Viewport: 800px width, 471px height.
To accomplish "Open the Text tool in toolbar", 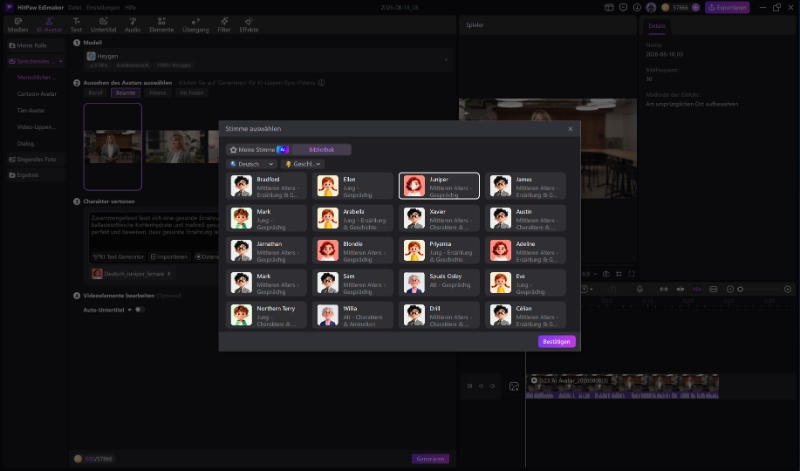I will (76, 25).
